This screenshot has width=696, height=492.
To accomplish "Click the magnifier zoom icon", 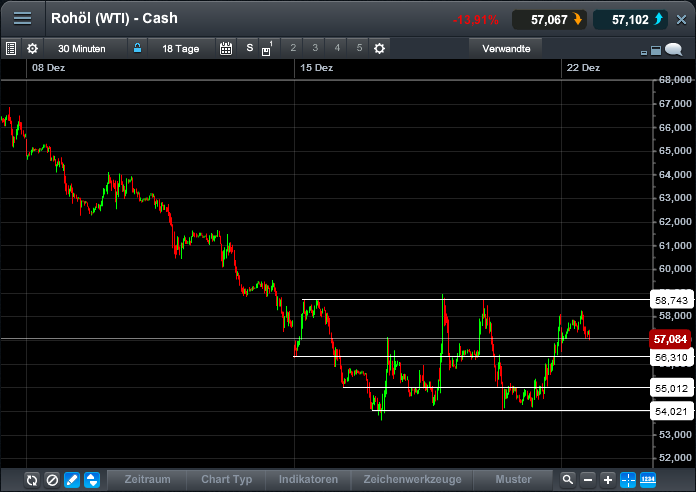I will [x=568, y=480].
